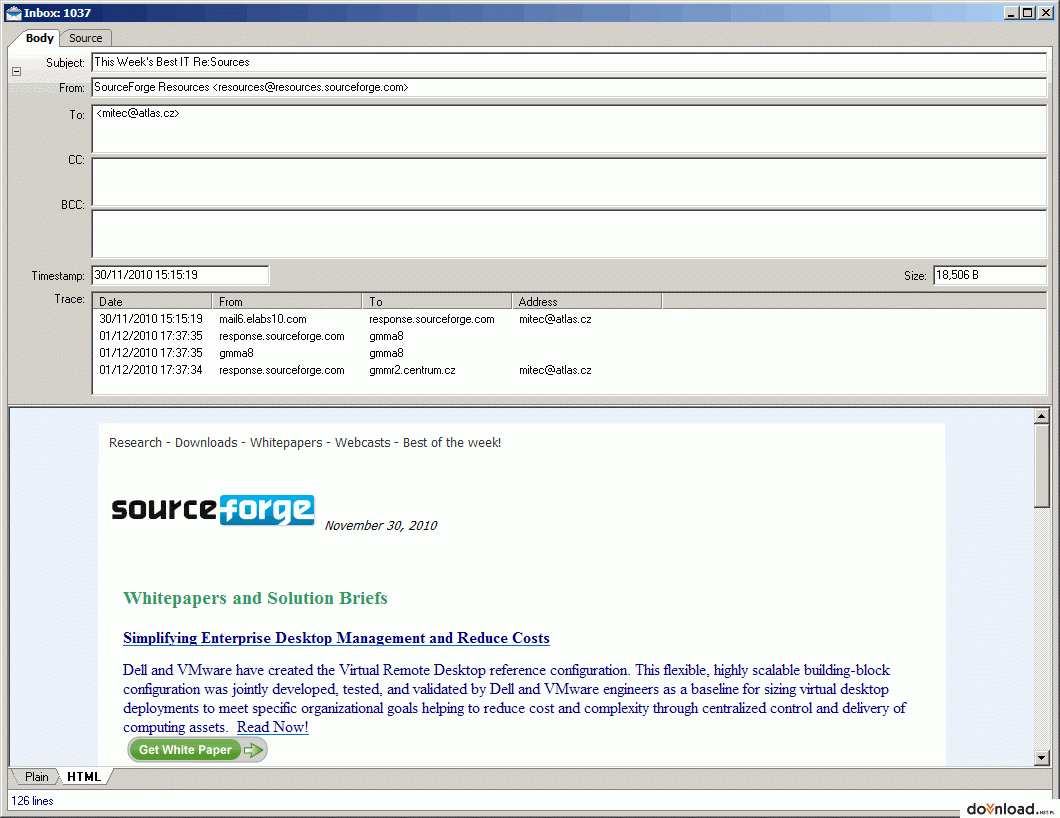Image resolution: width=1060 pixels, height=818 pixels.
Task: Click gmmr2.centrum.cz in trace list
Action: [x=412, y=370]
